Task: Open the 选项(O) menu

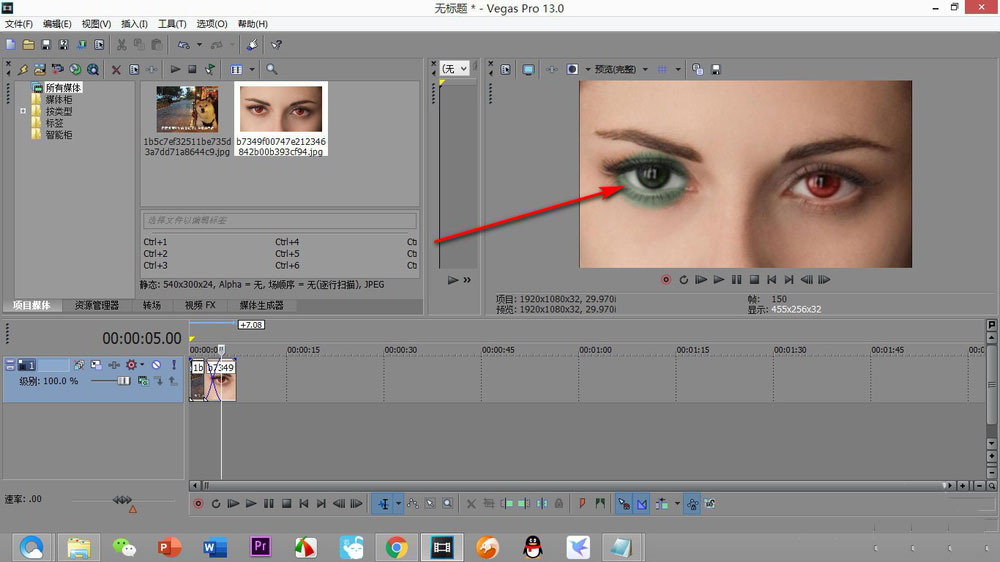Action: (x=212, y=24)
